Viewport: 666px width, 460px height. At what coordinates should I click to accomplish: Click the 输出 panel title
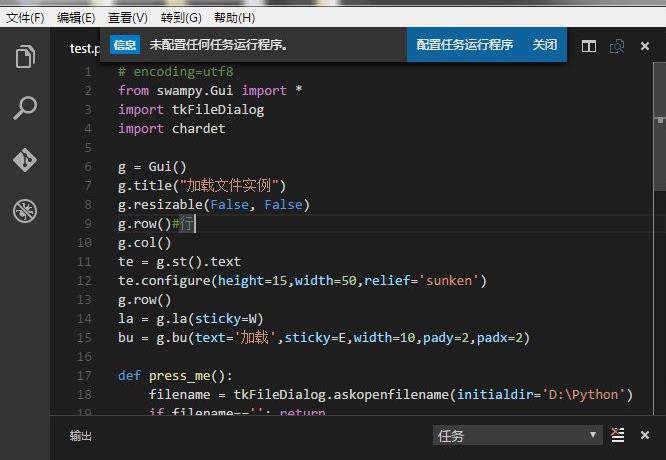(81, 436)
